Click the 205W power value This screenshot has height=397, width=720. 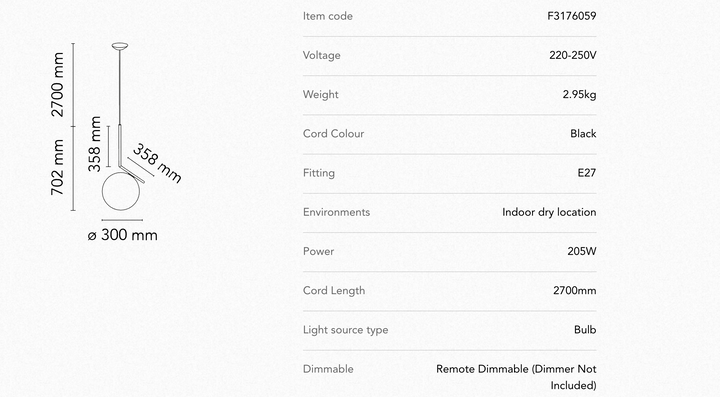pos(582,252)
